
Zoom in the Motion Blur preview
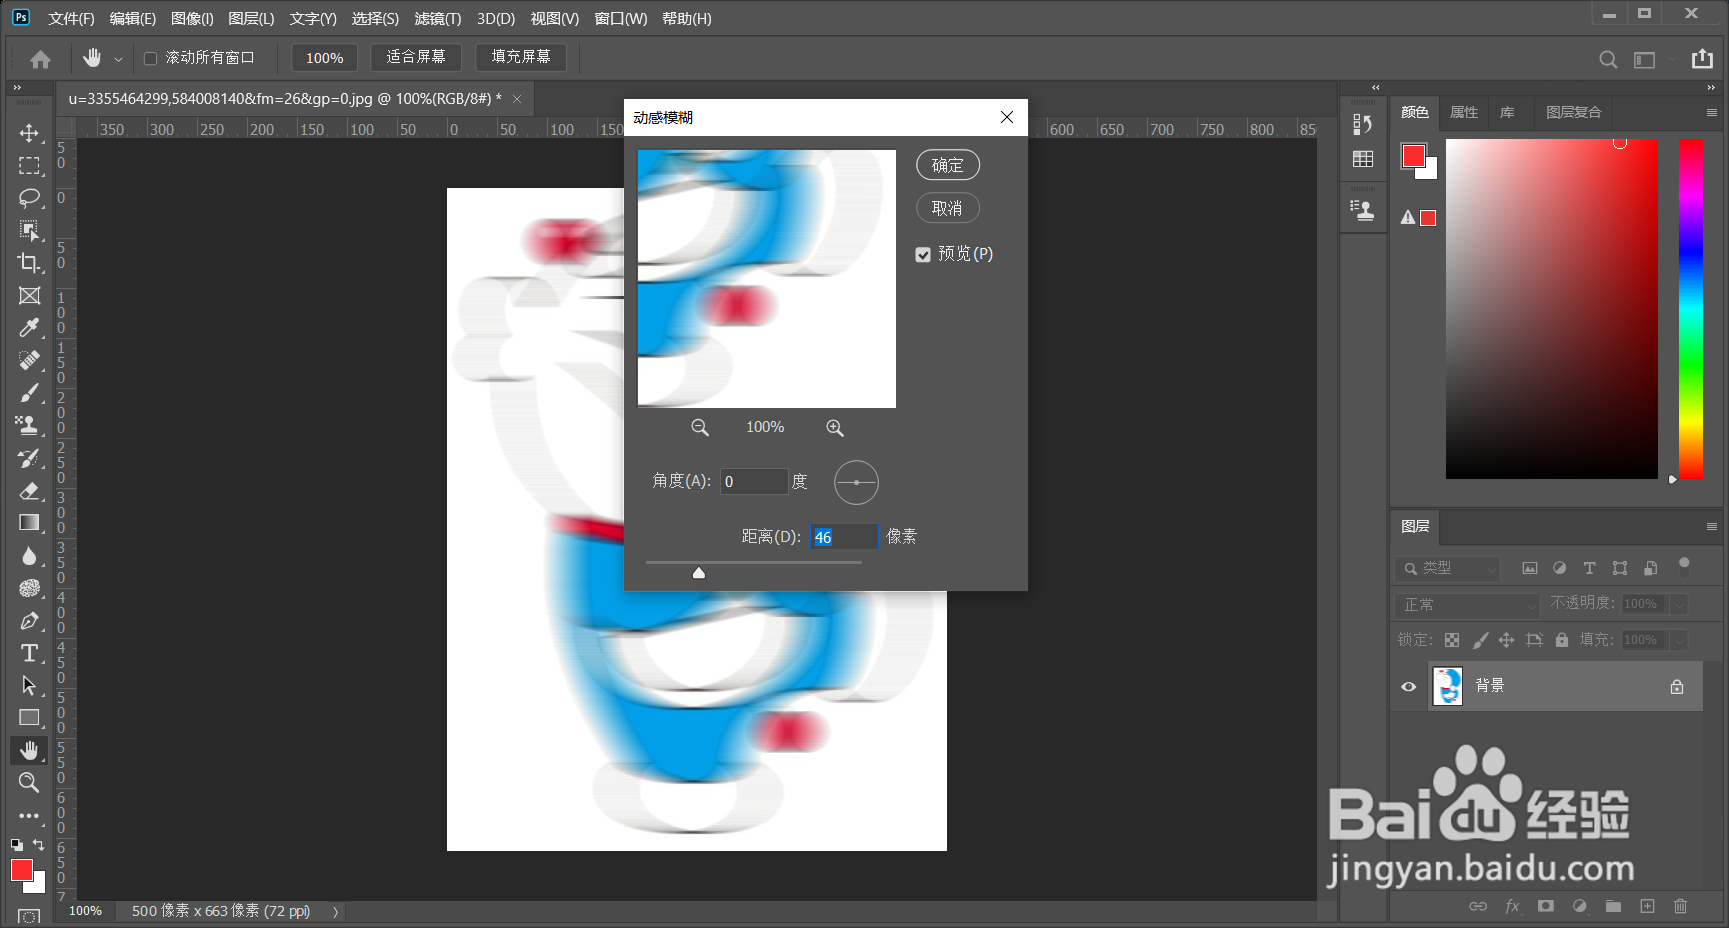(x=835, y=428)
